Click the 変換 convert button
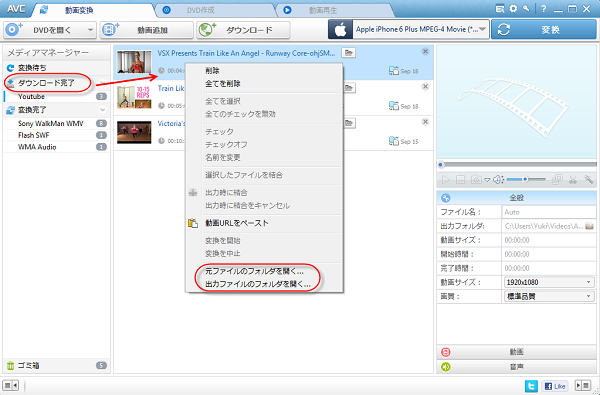This screenshot has width=600, height=395. coord(544,29)
